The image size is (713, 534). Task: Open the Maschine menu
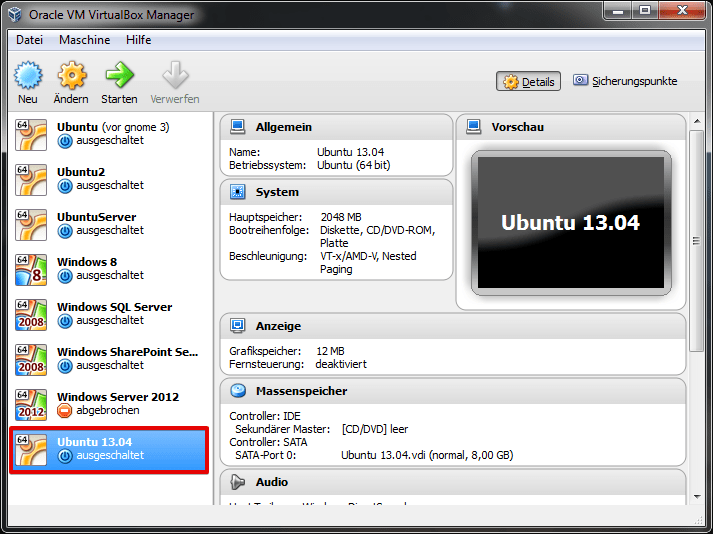85,40
